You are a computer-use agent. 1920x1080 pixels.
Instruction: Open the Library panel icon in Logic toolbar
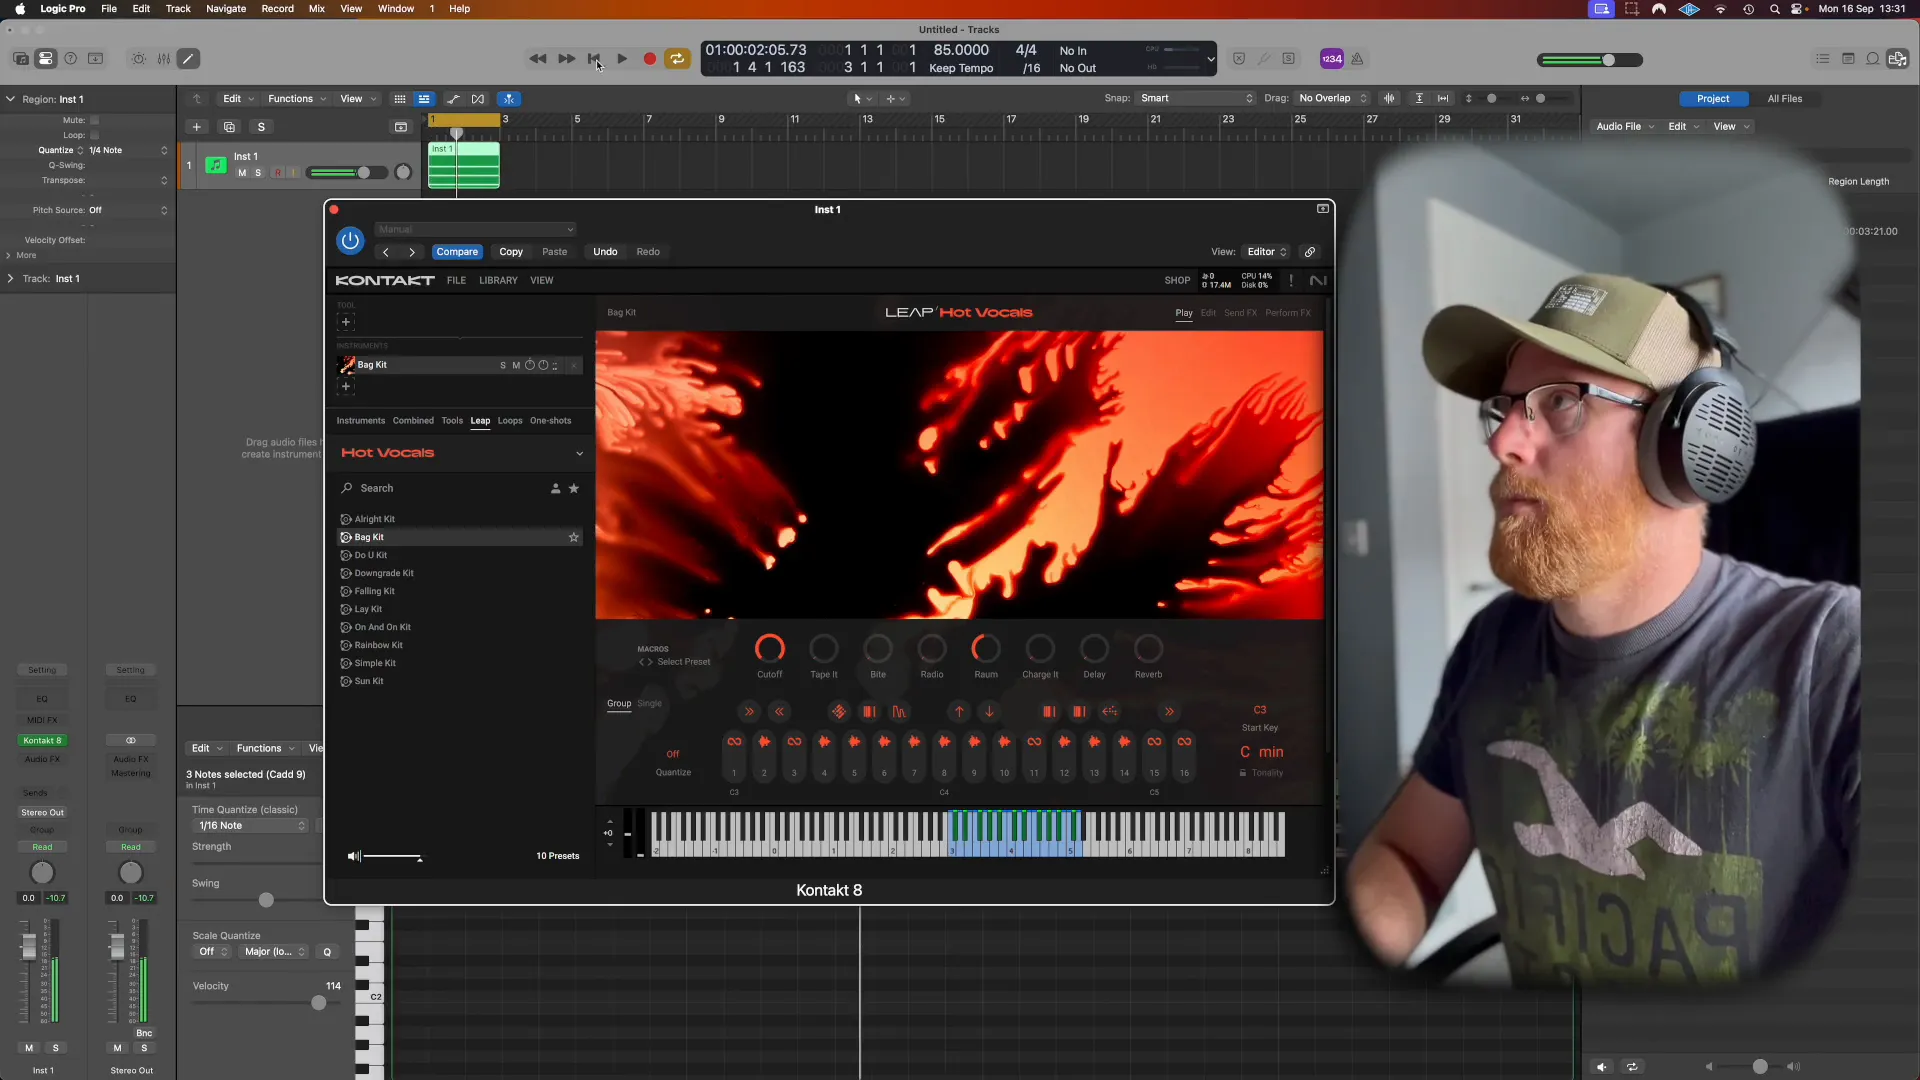(20, 59)
